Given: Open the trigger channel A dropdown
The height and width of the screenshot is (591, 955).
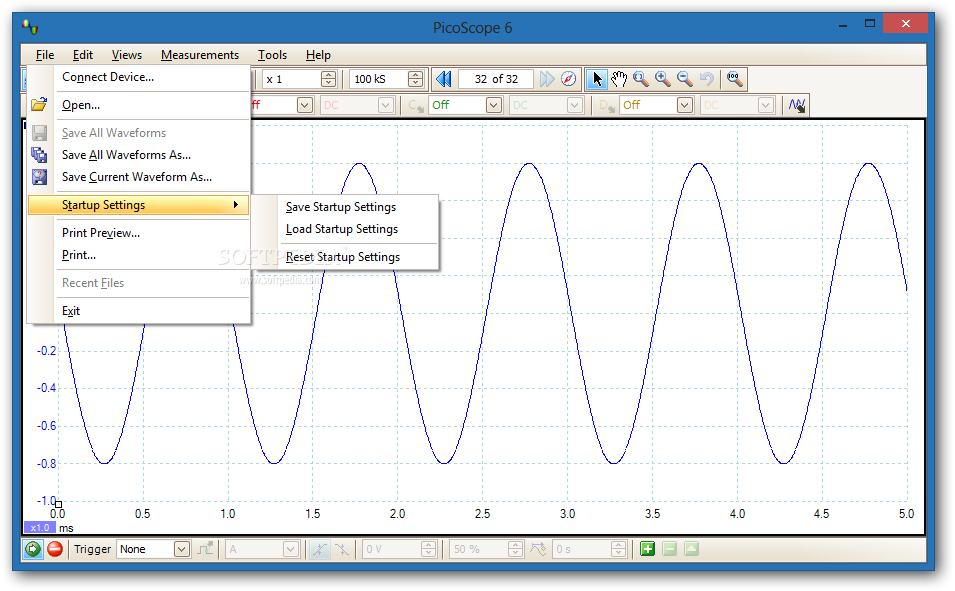Looking at the screenshot, I should click(263, 549).
